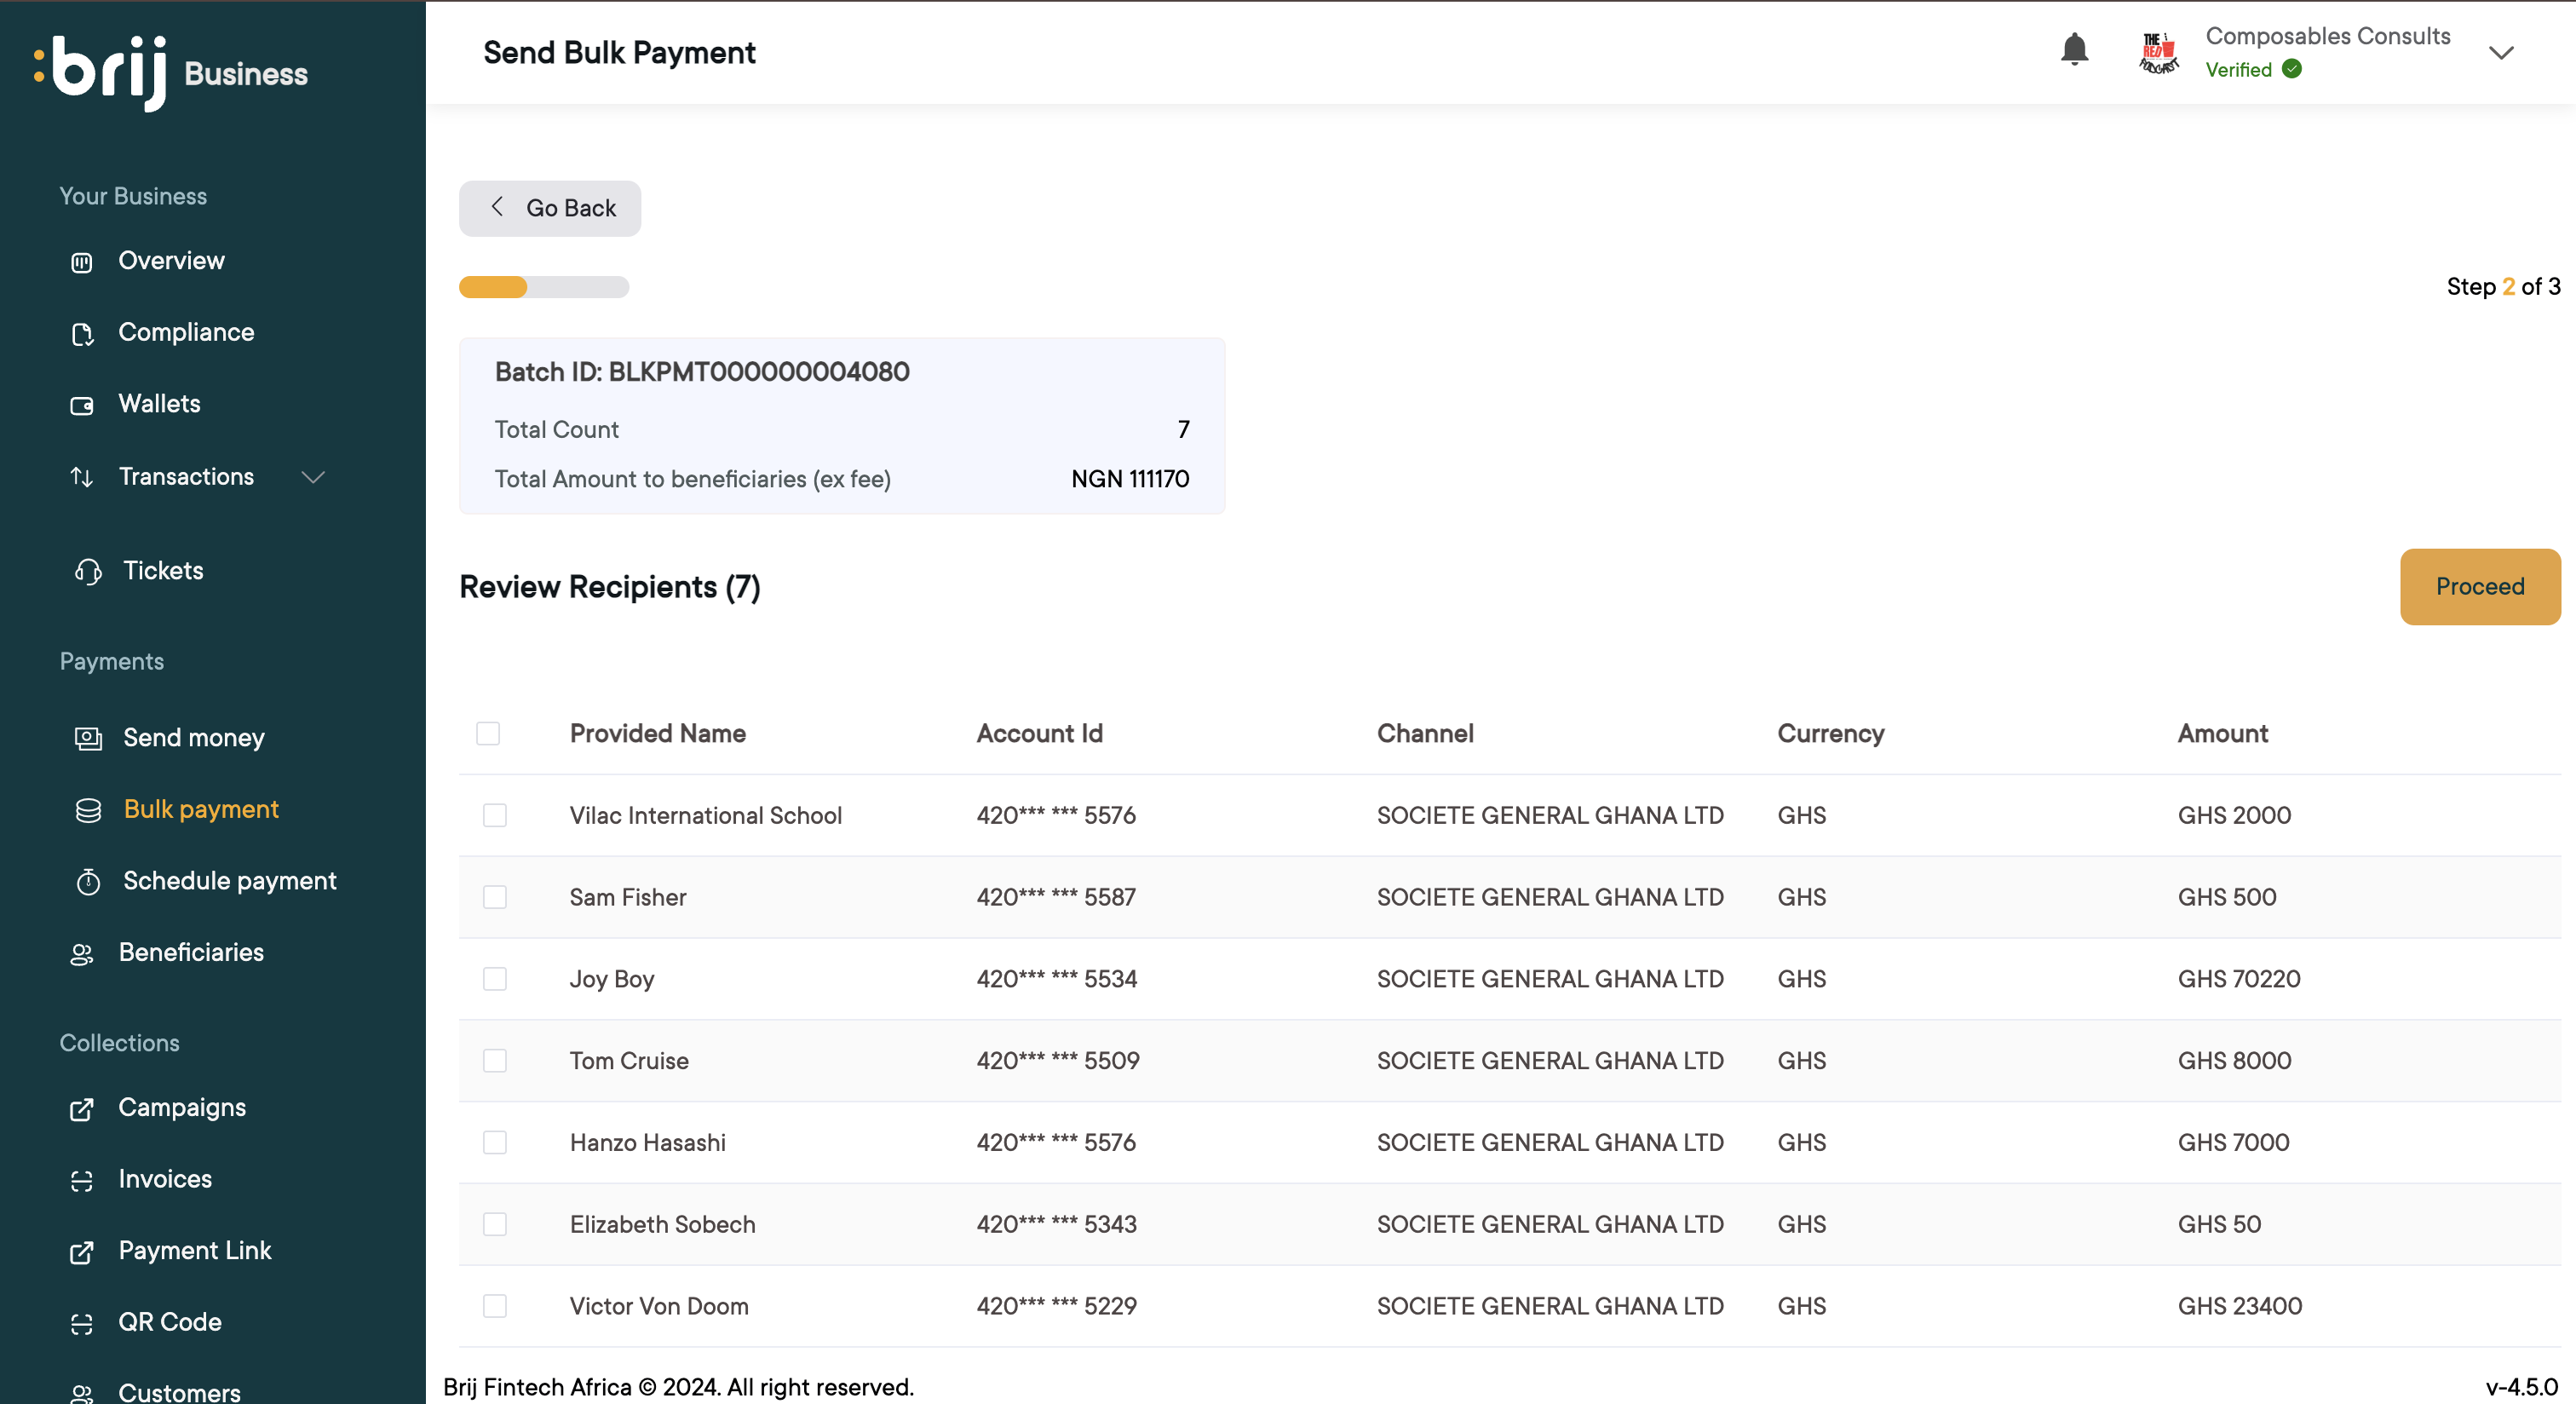The height and width of the screenshot is (1404, 2576).
Task: Check the Sam Fisher row checkbox
Action: [x=495, y=897]
